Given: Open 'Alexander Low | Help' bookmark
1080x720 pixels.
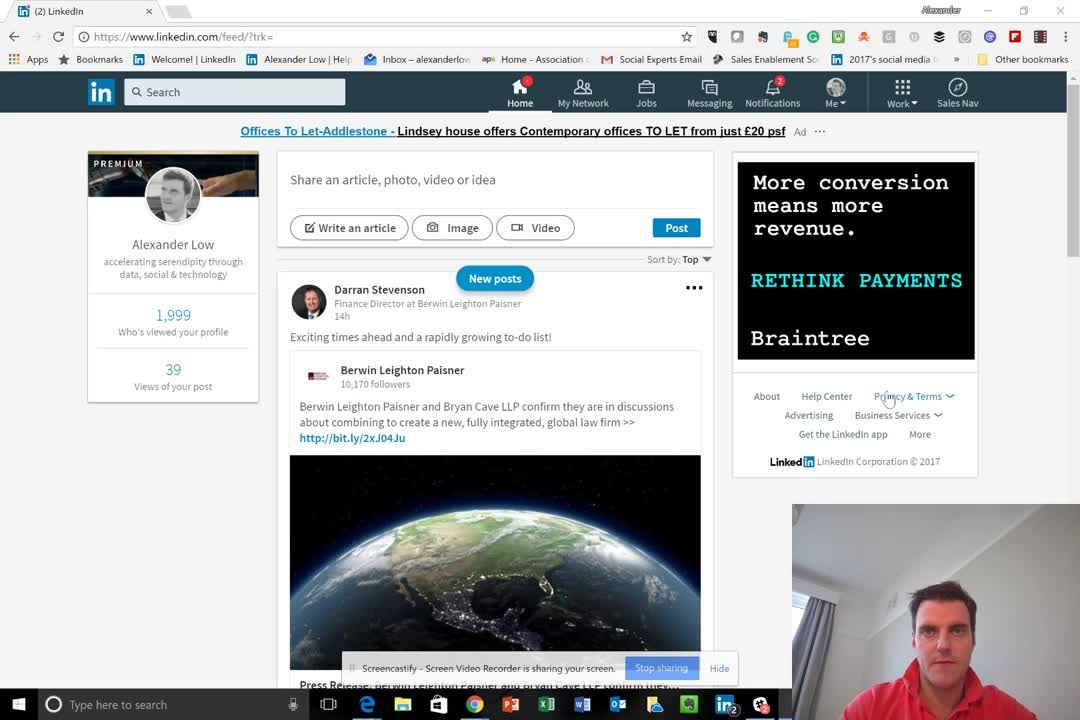Looking at the screenshot, I should 299,59.
